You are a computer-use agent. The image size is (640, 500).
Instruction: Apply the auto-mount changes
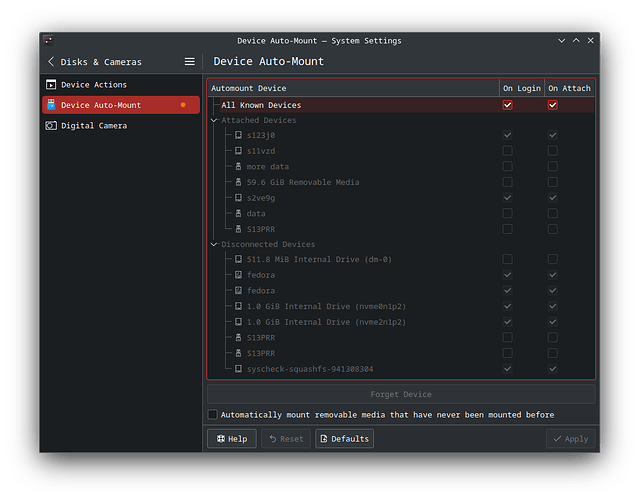571,439
